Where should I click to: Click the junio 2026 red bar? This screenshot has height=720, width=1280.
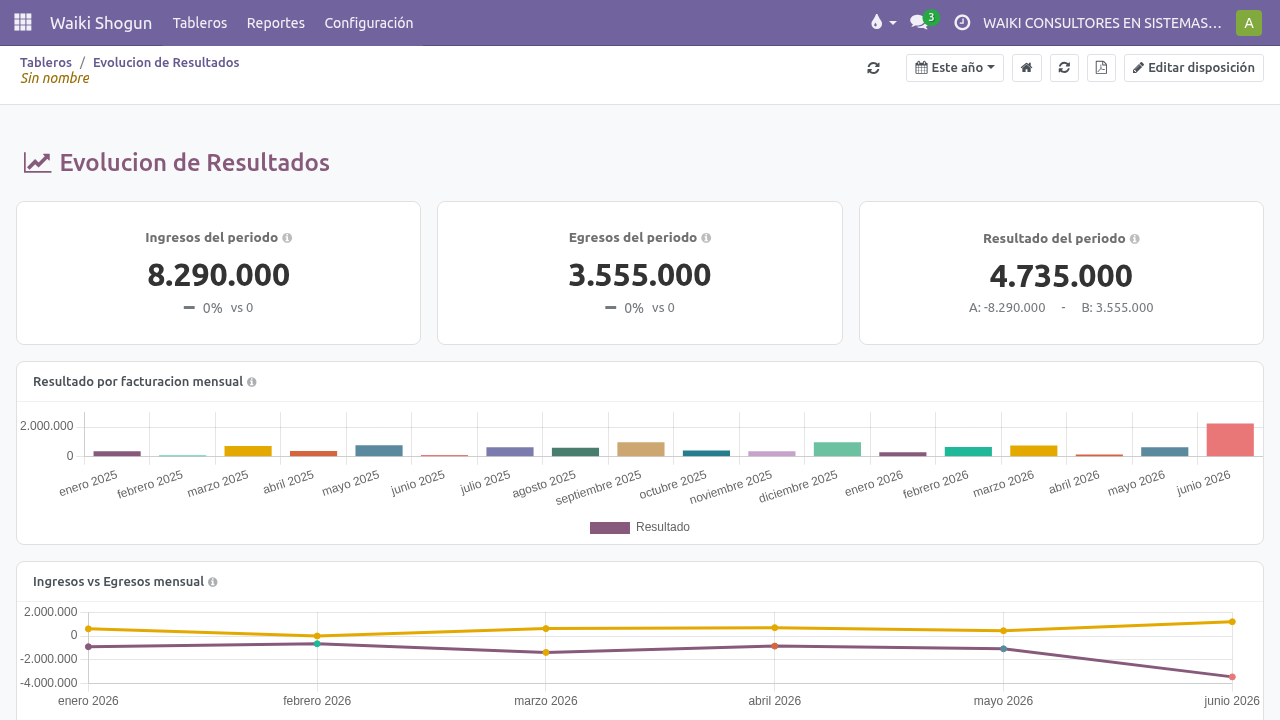1230,440
